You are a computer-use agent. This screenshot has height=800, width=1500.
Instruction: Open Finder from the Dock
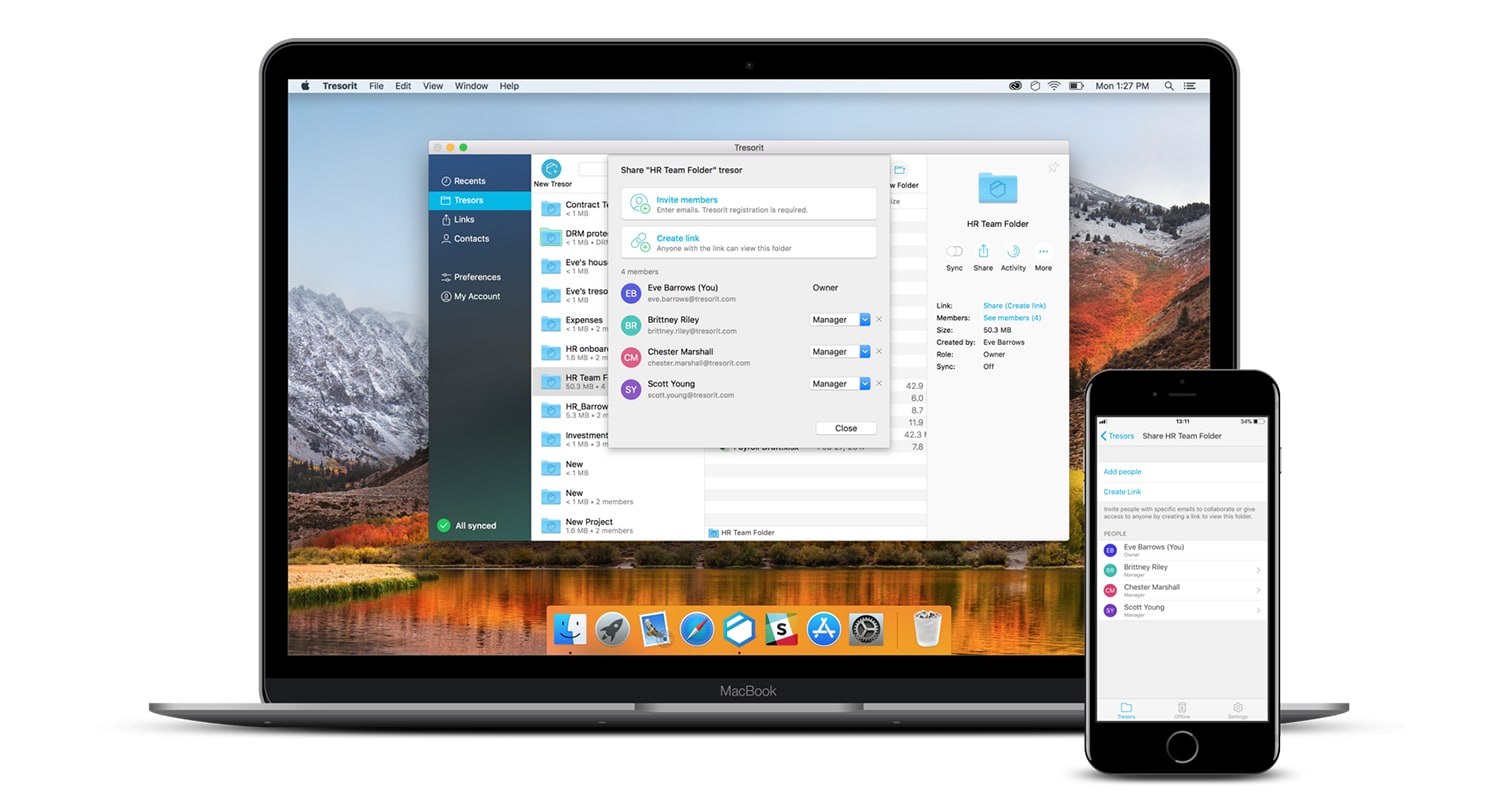point(570,630)
